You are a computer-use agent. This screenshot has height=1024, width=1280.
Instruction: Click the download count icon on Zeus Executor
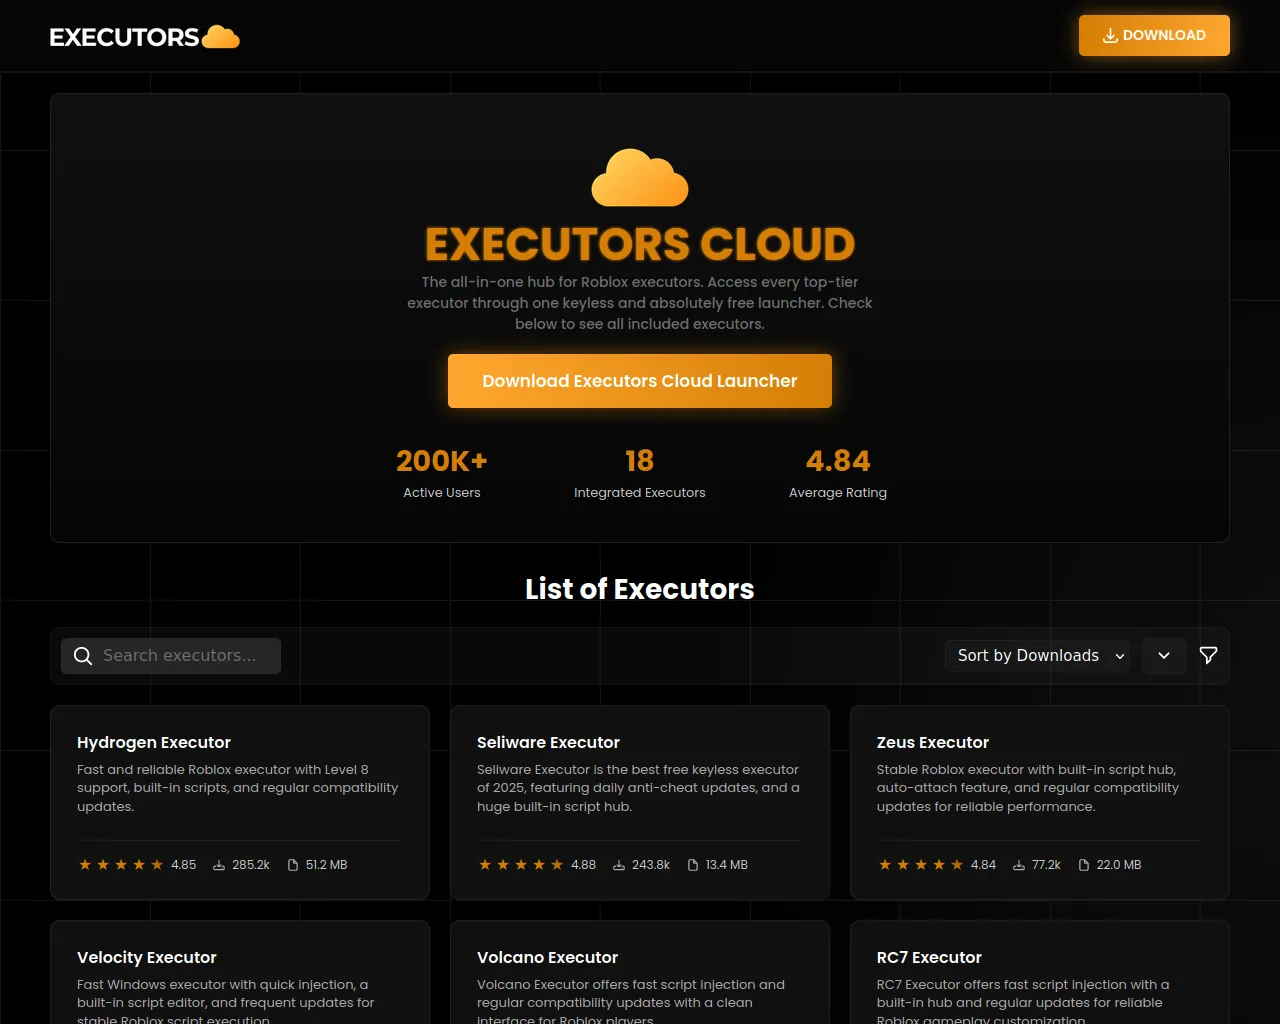pyautogui.click(x=1019, y=865)
